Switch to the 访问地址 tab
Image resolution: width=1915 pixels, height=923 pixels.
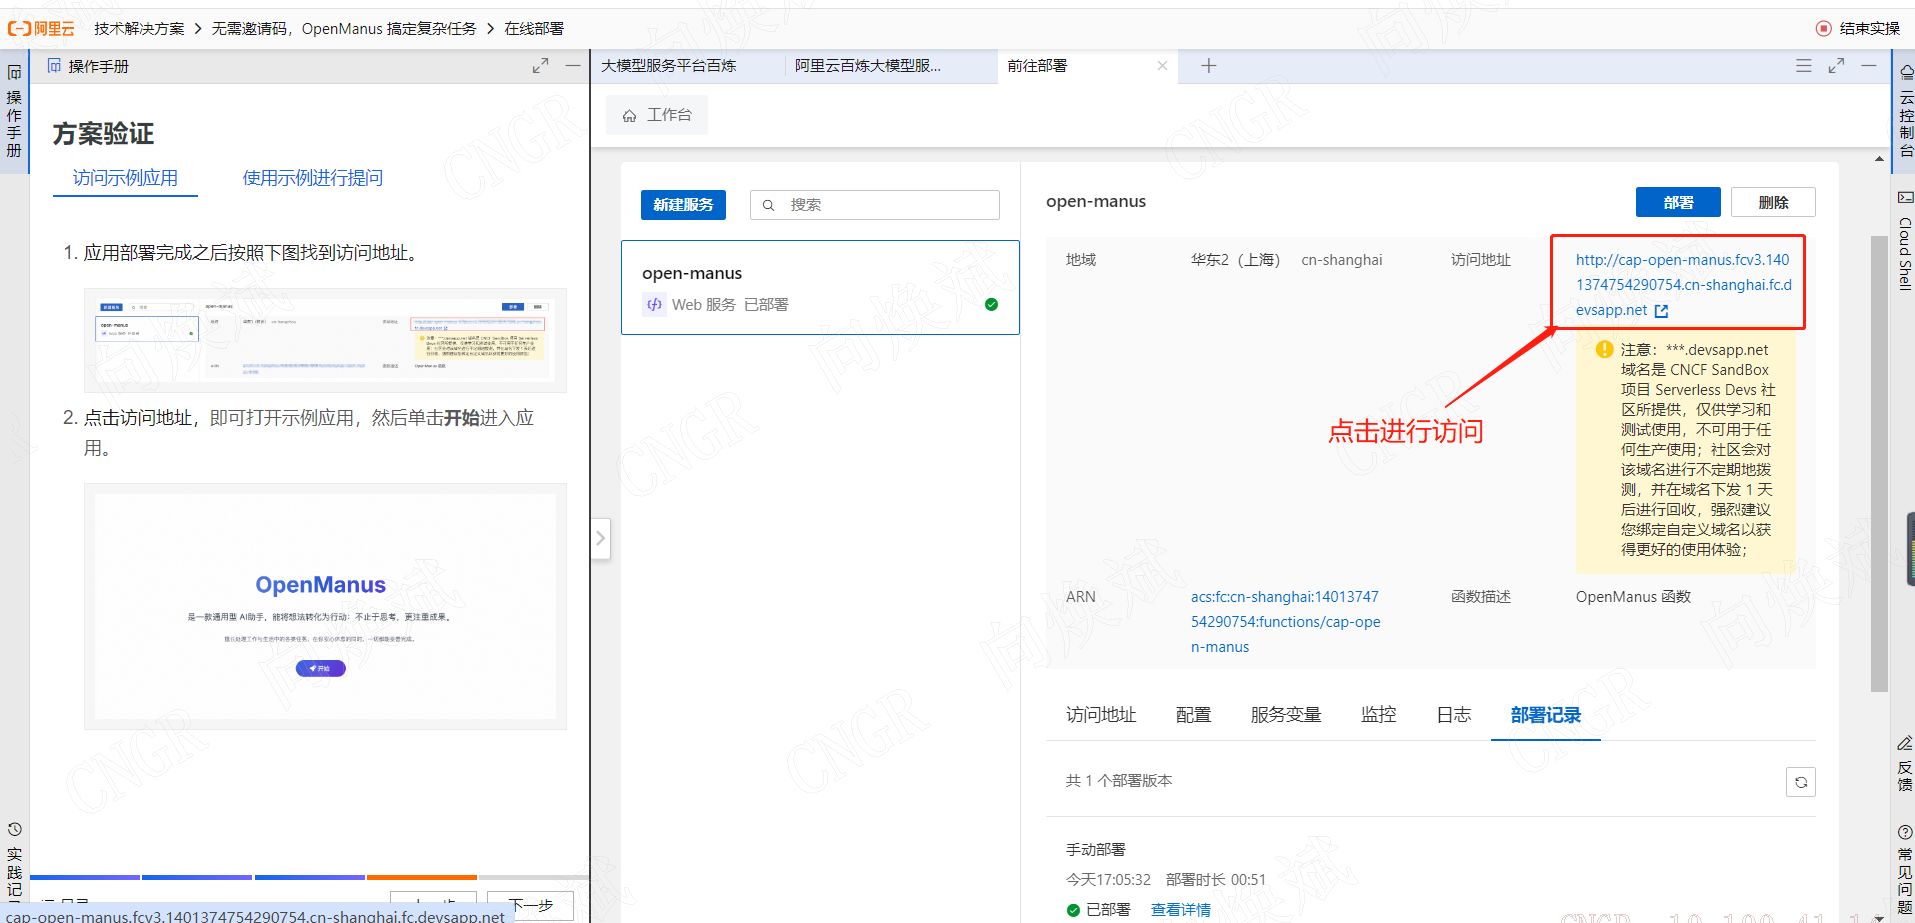1101,715
